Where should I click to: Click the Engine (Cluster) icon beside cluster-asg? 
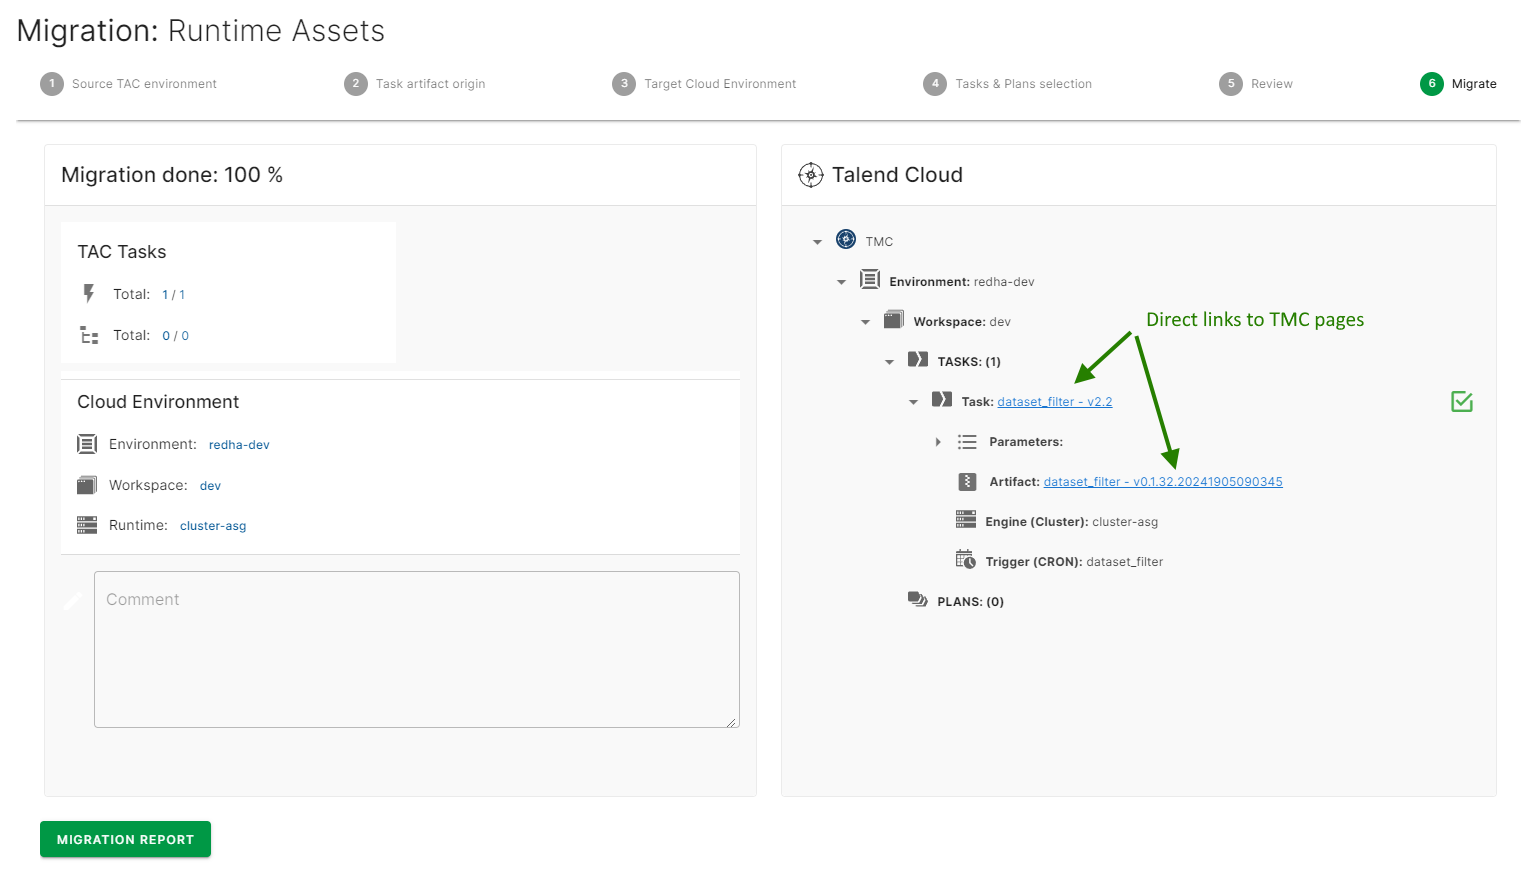pos(966,520)
